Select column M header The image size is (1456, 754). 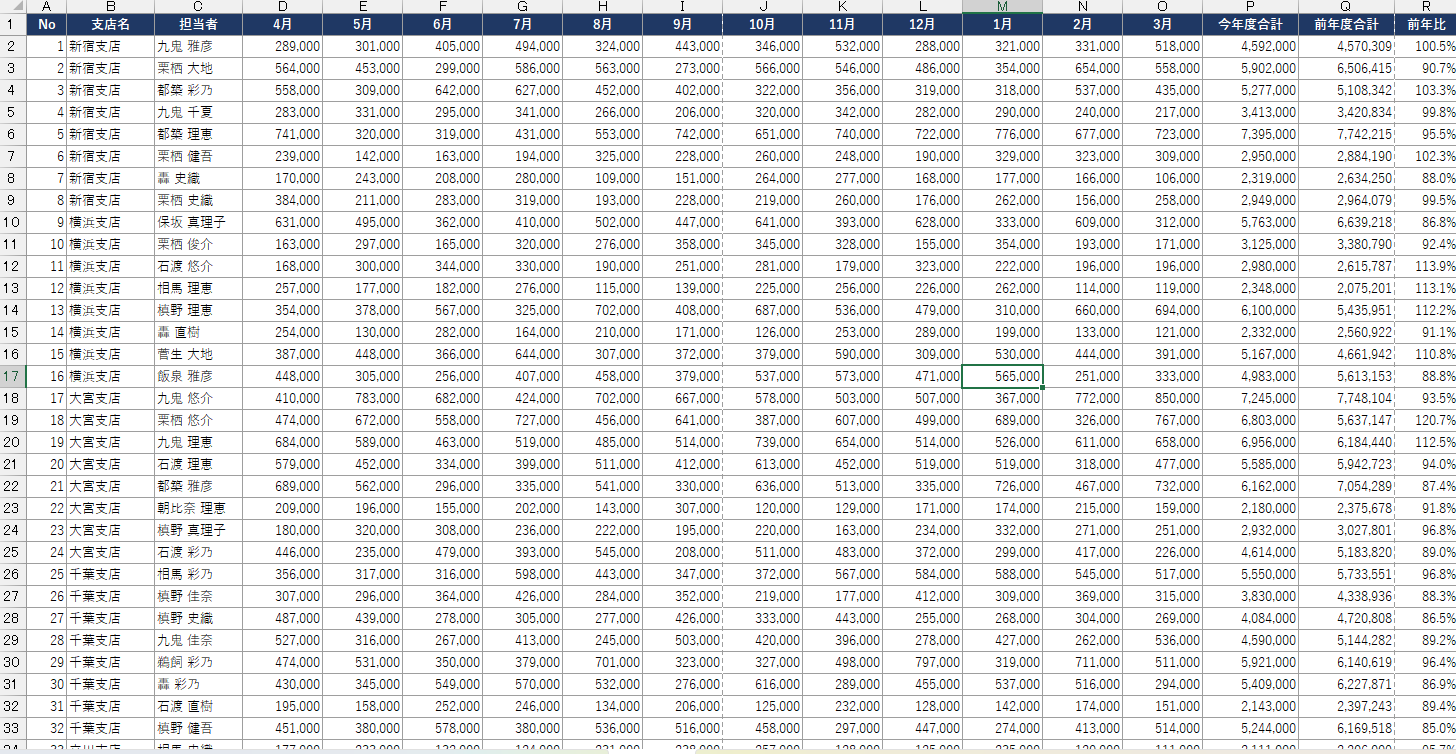pos(1002,7)
